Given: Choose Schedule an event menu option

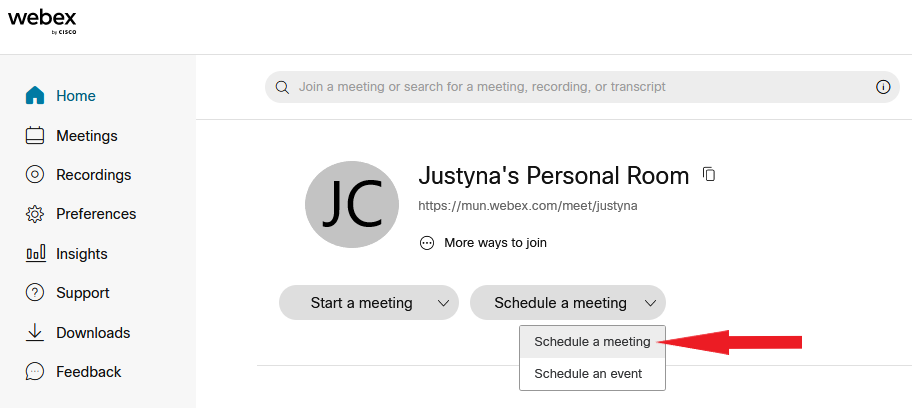Looking at the screenshot, I should (592, 374).
